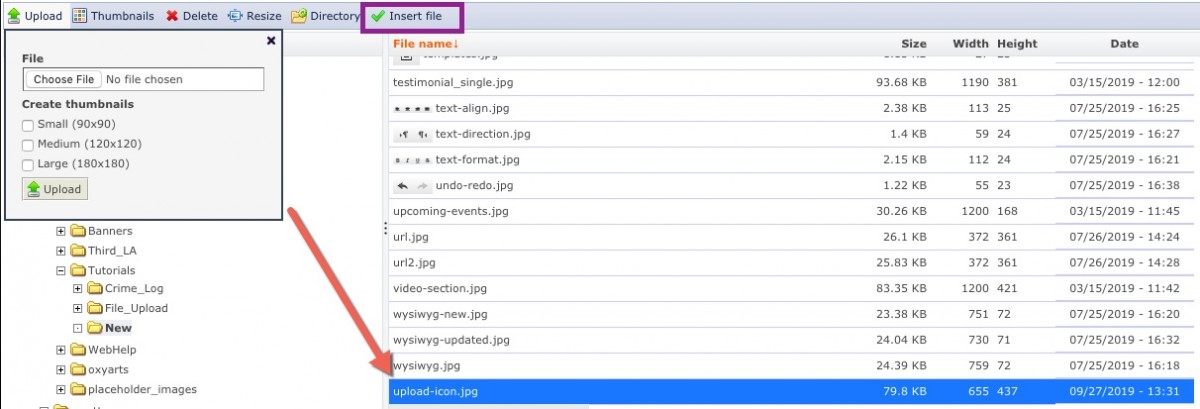This screenshot has width=1200, height=409.
Task: Expand the oxyarts folder
Action: click(61, 370)
